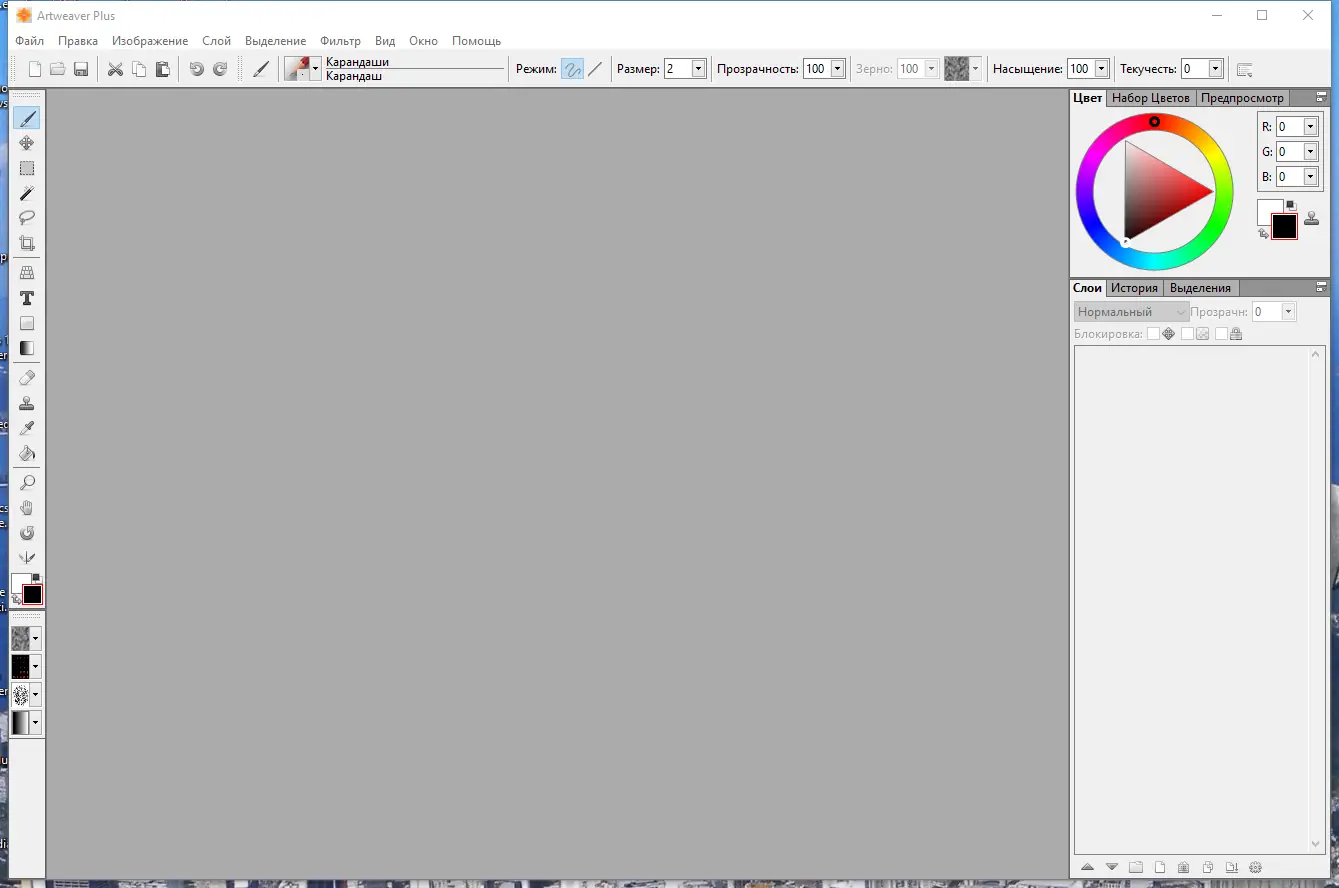1339x888 pixels.
Task: Pick the Lasso tool
Action: click(x=27, y=218)
